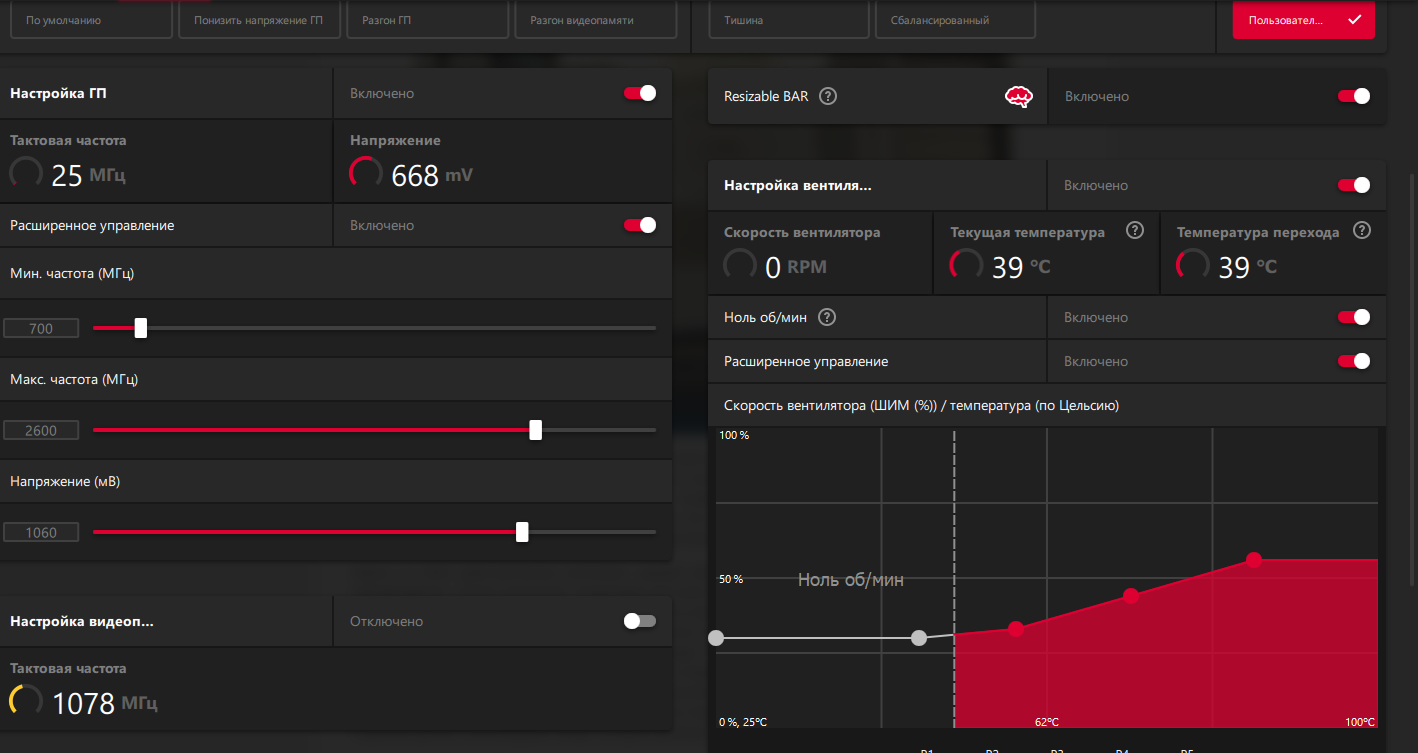
Task: Select the Разгон видеопамяти preset
Action: pos(596,19)
